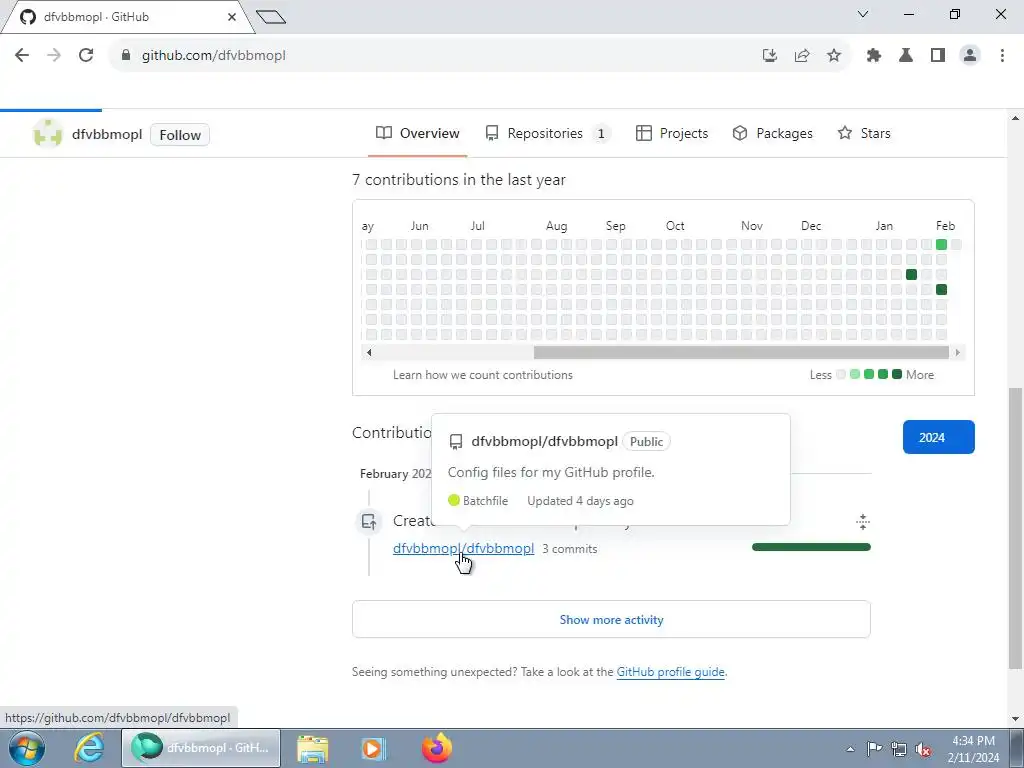Click the Public badge in hover card

click(646, 441)
